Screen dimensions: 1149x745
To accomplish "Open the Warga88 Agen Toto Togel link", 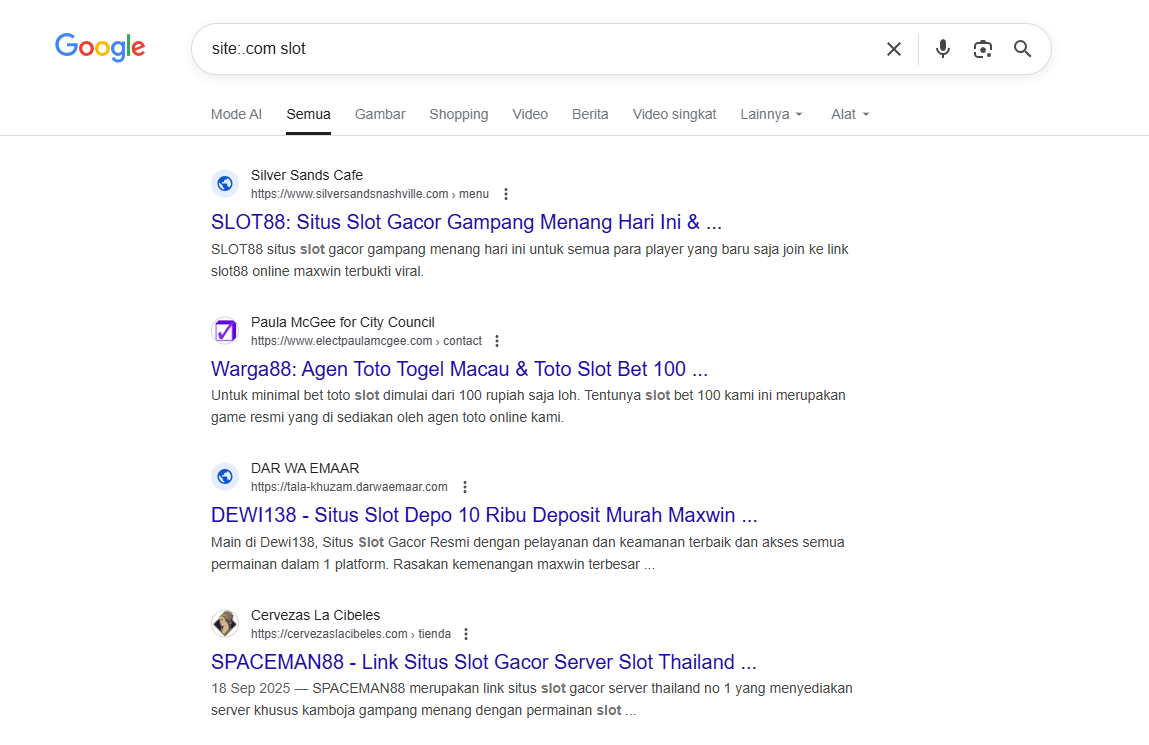I will tap(459, 369).
